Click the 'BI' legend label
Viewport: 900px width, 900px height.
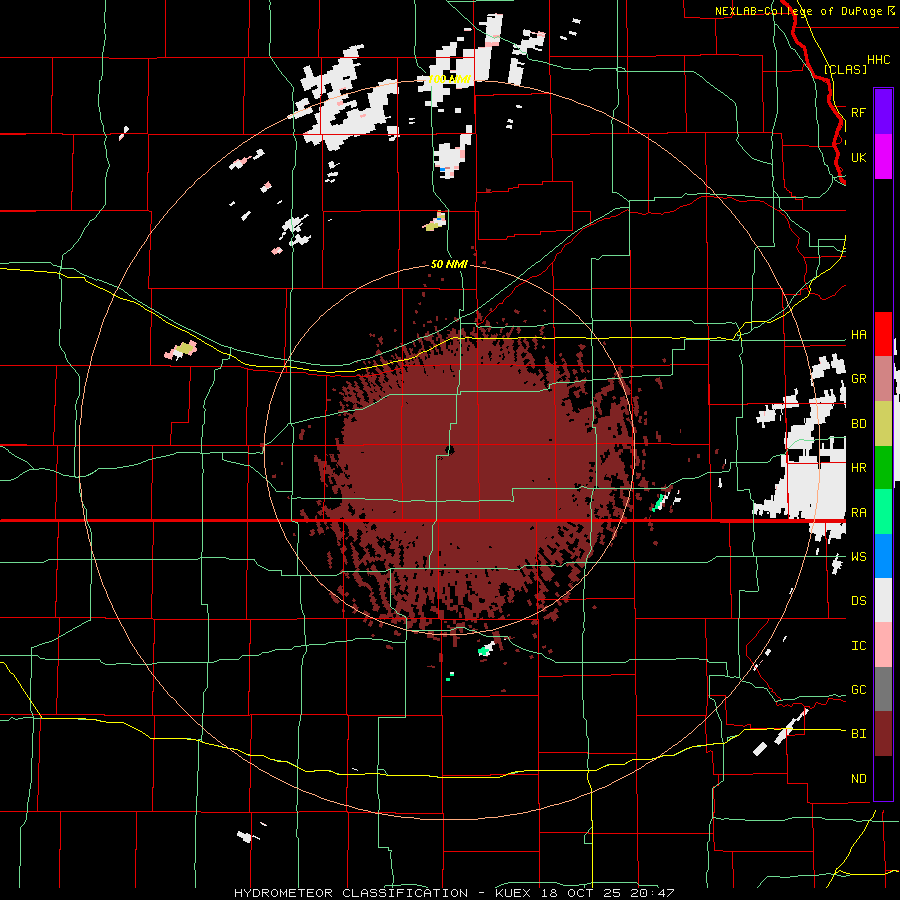pyautogui.click(x=858, y=734)
